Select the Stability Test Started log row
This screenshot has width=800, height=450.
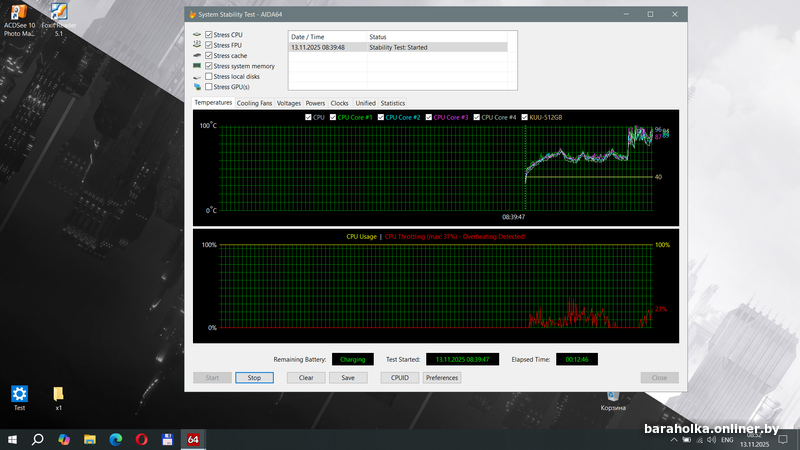point(397,47)
